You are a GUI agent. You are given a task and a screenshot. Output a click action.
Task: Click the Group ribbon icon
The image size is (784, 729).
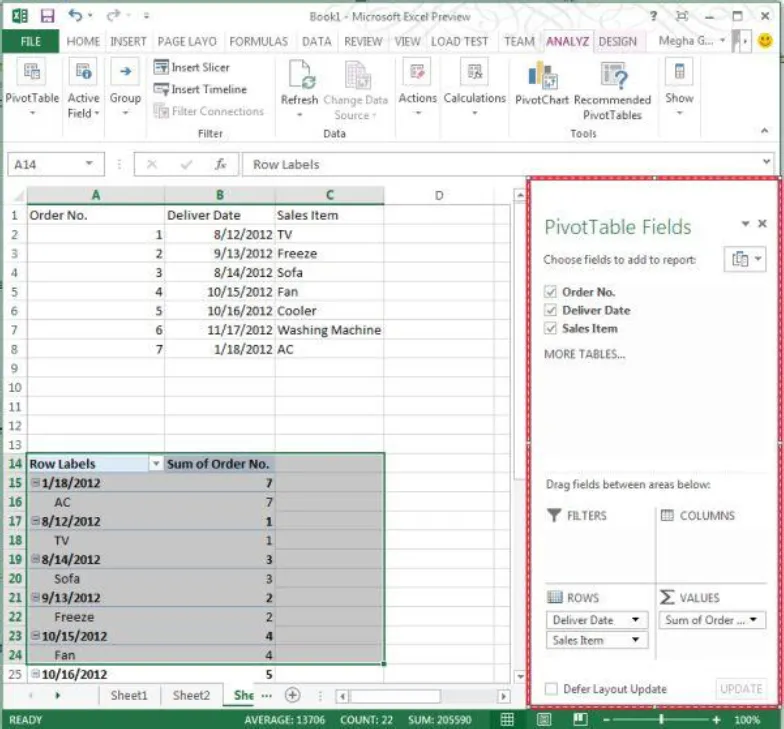click(x=125, y=72)
